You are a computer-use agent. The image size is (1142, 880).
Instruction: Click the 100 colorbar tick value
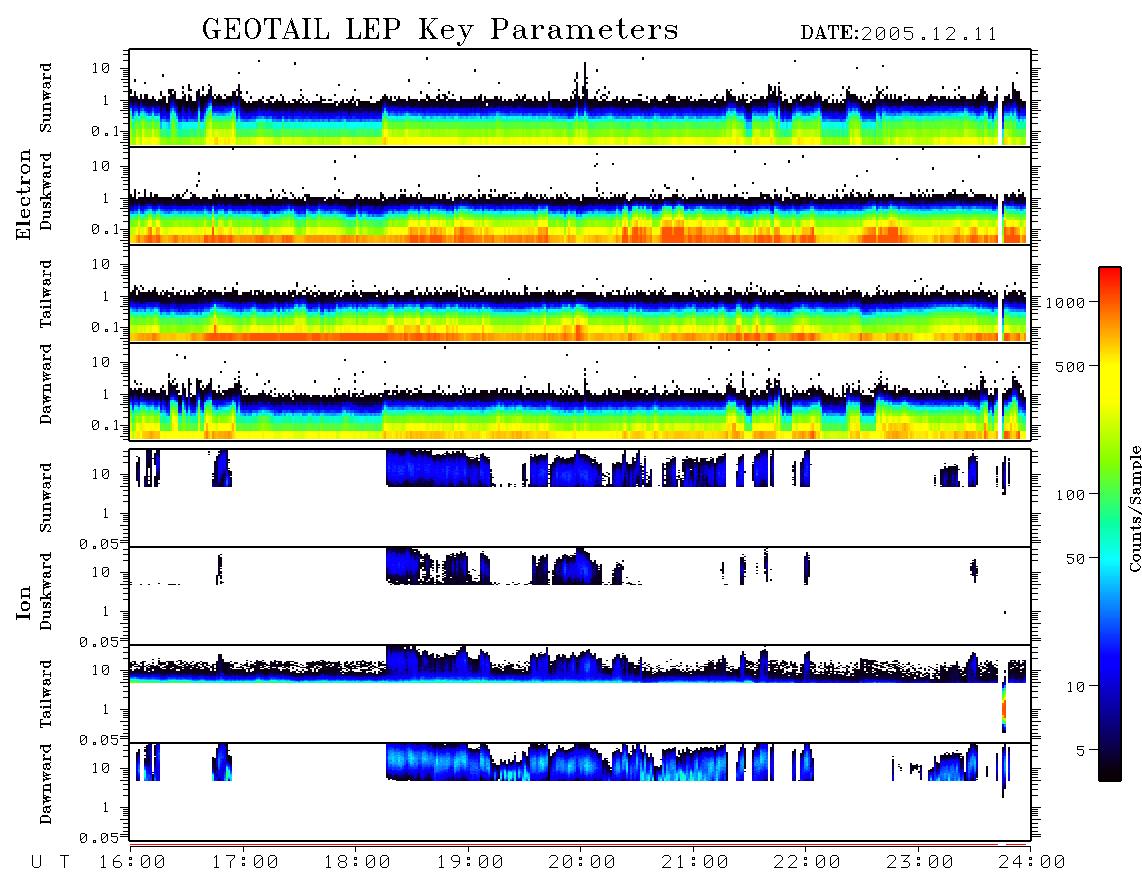click(1070, 495)
